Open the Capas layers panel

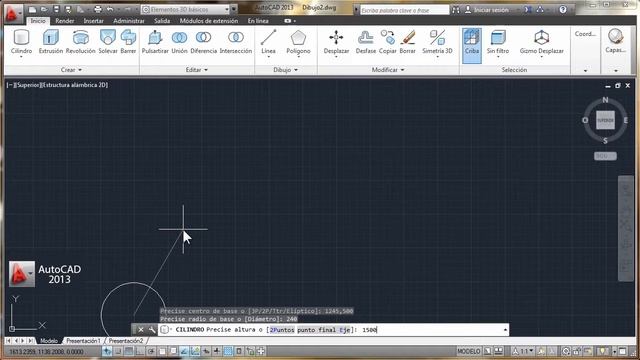coord(615,41)
